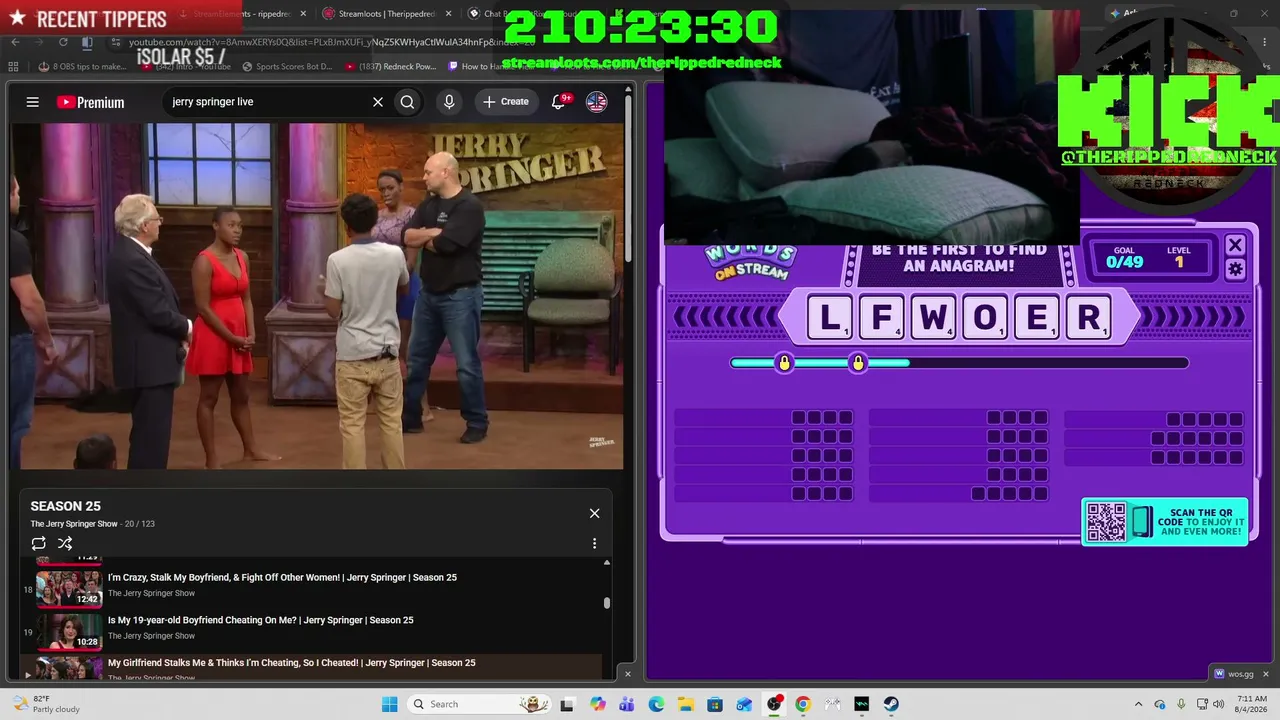
Task: Close the Streamloots browser tab
Action: coord(448,14)
